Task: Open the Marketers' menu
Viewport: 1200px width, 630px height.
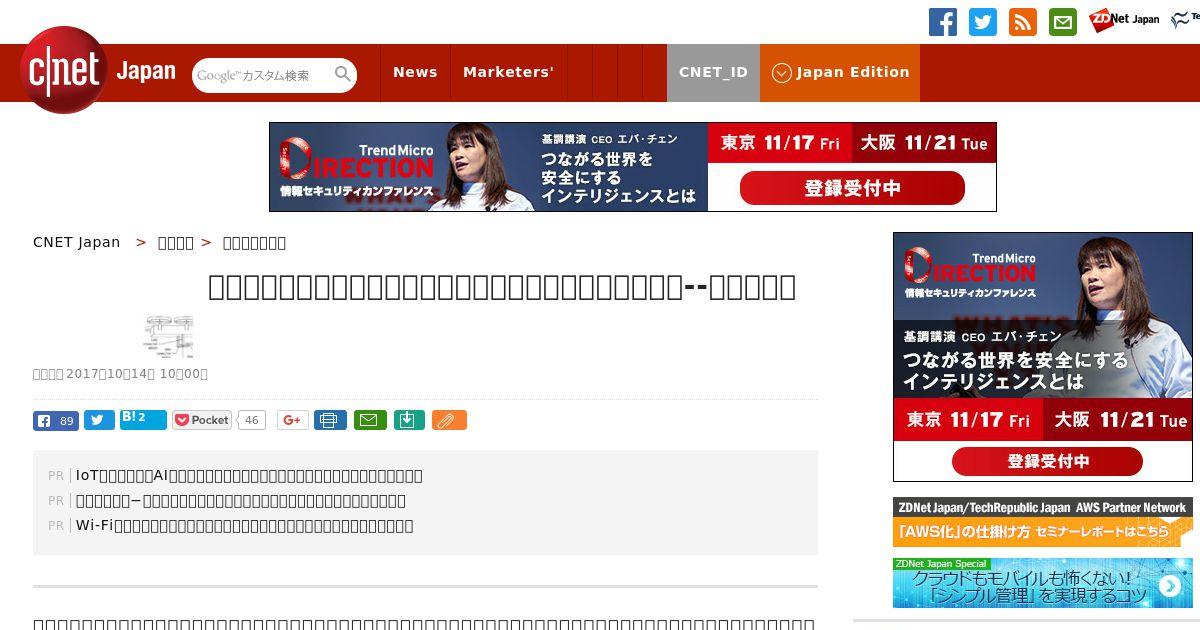Action: click(x=508, y=72)
